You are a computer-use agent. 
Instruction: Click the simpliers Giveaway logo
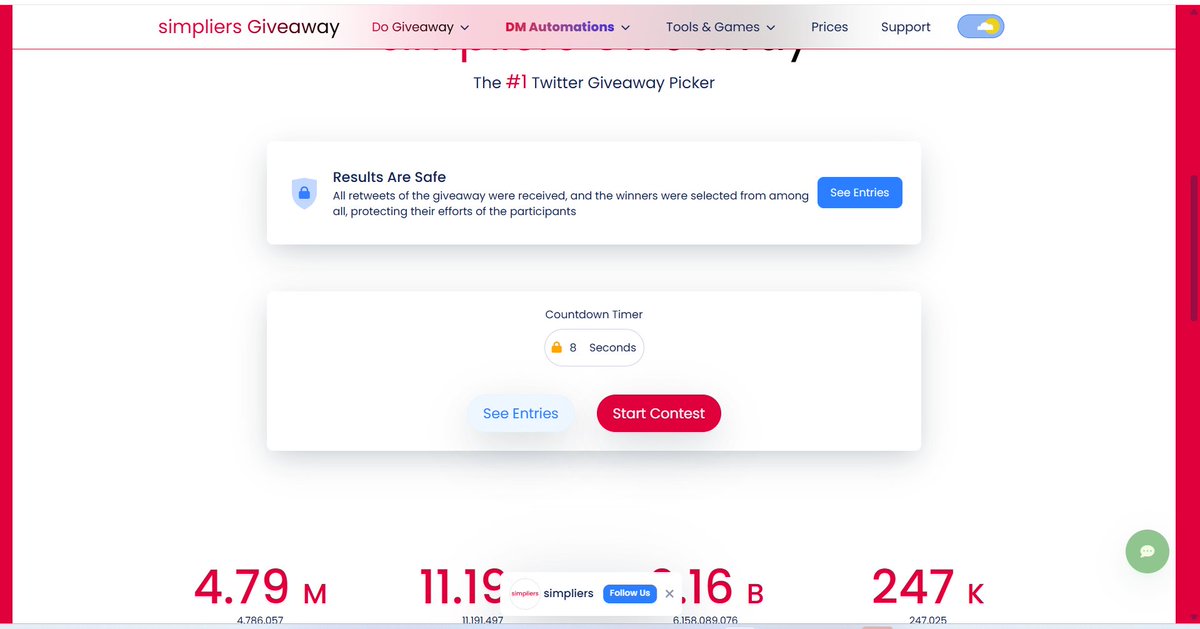pos(249,27)
